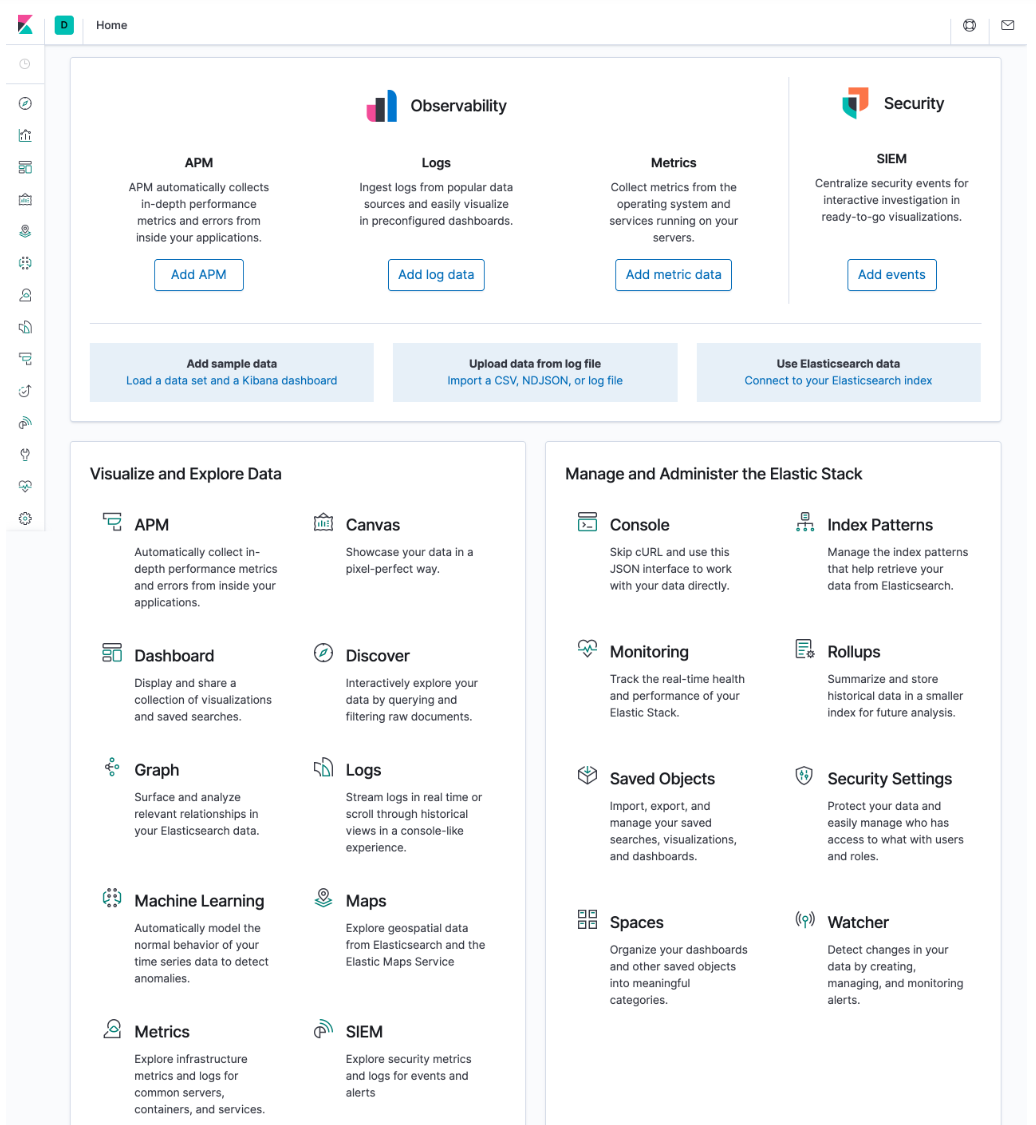The height and width of the screenshot is (1125, 1036).
Task: Click the Graph card icon
Action: (x=112, y=767)
